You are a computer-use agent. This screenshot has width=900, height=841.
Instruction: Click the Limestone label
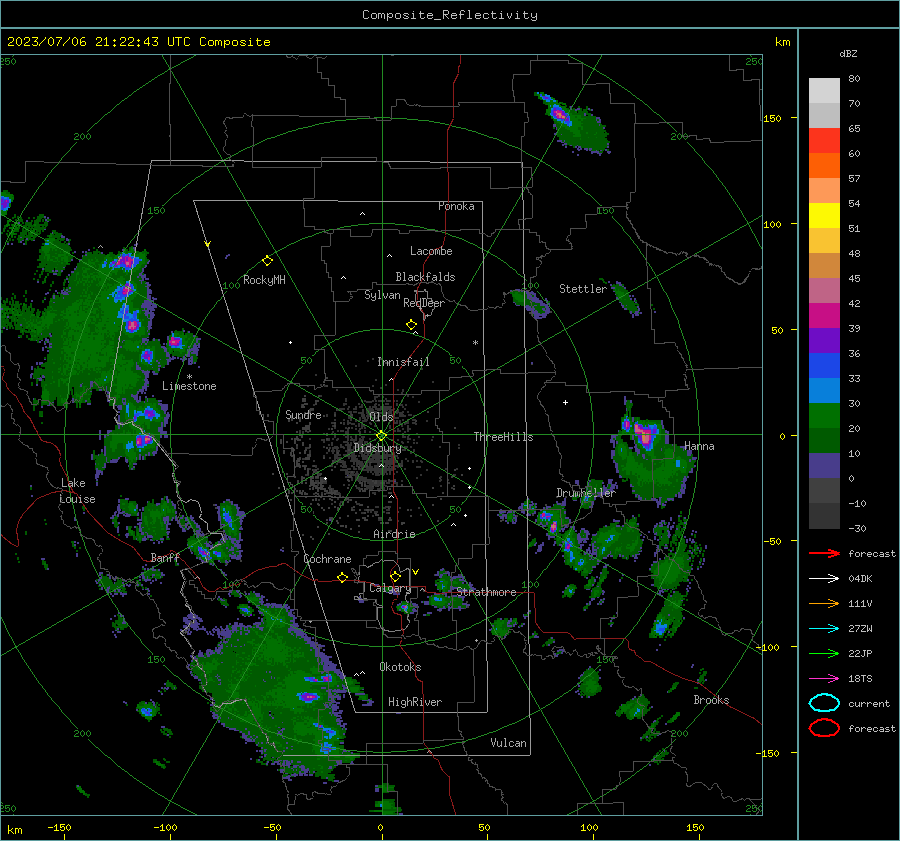pos(189,386)
